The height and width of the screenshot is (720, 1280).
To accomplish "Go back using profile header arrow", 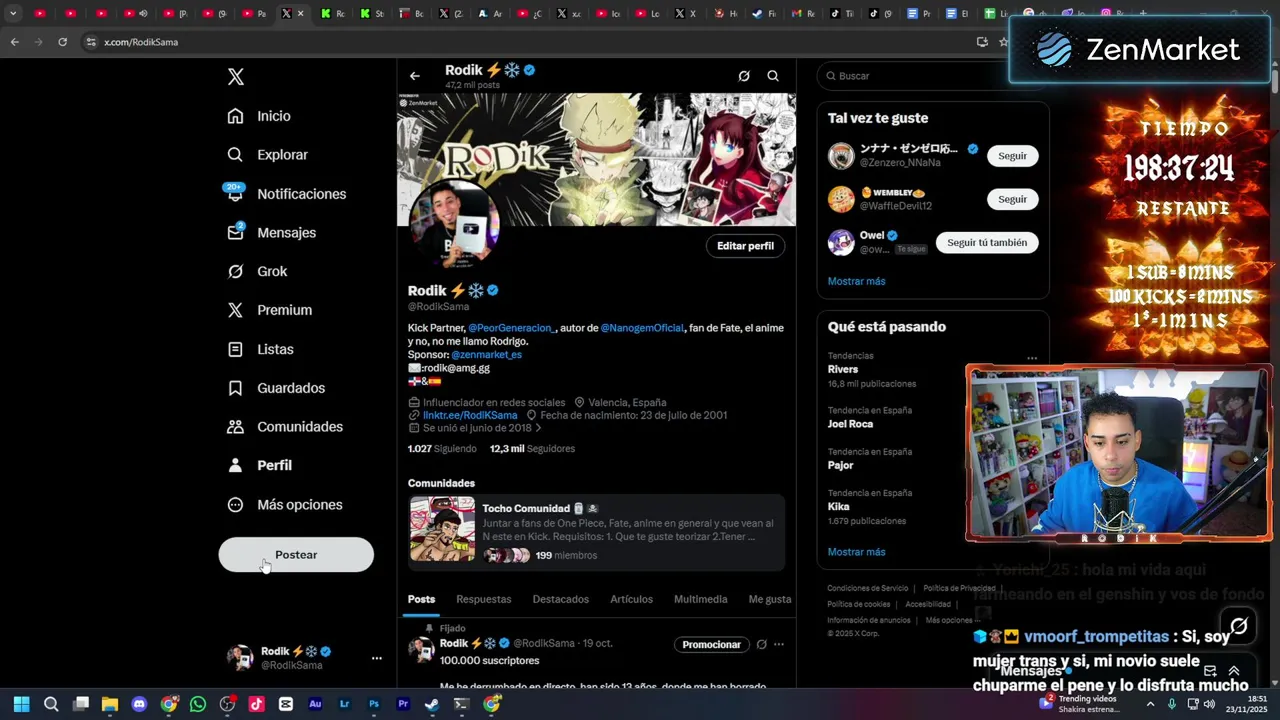I will [x=415, y=76].
